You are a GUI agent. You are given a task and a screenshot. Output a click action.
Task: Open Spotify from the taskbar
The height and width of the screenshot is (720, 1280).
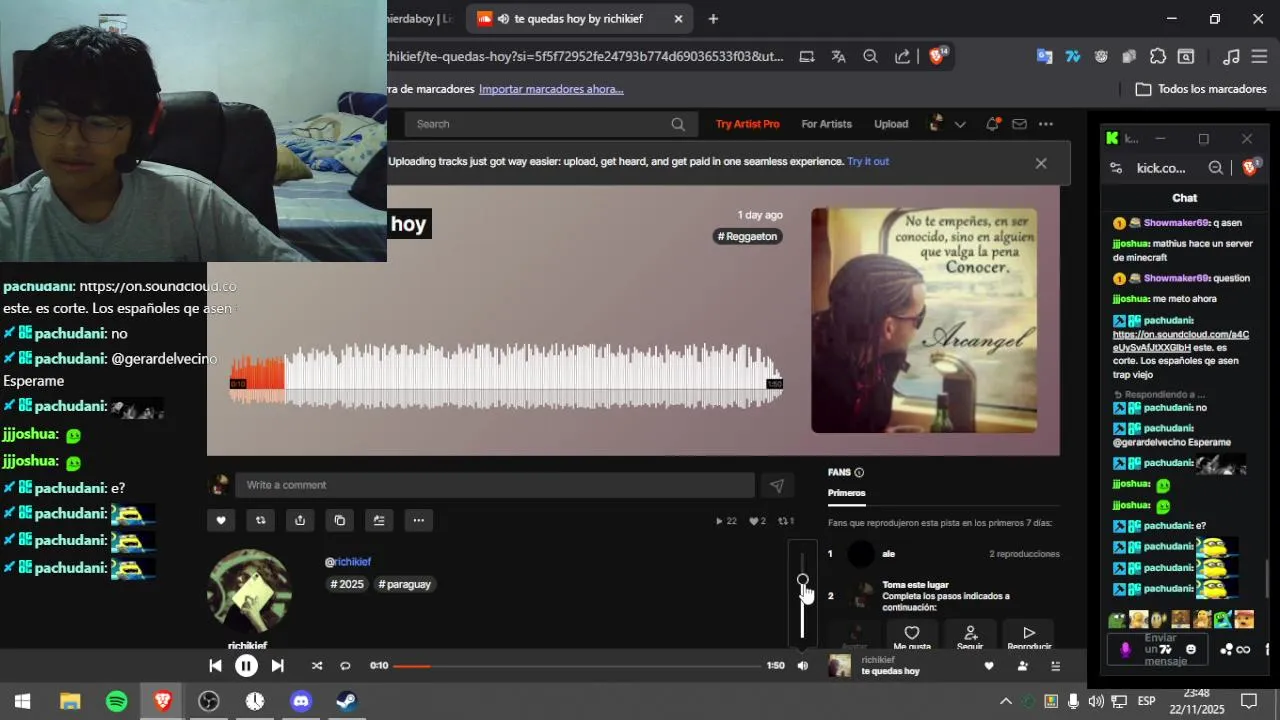(x=116, y=701)
